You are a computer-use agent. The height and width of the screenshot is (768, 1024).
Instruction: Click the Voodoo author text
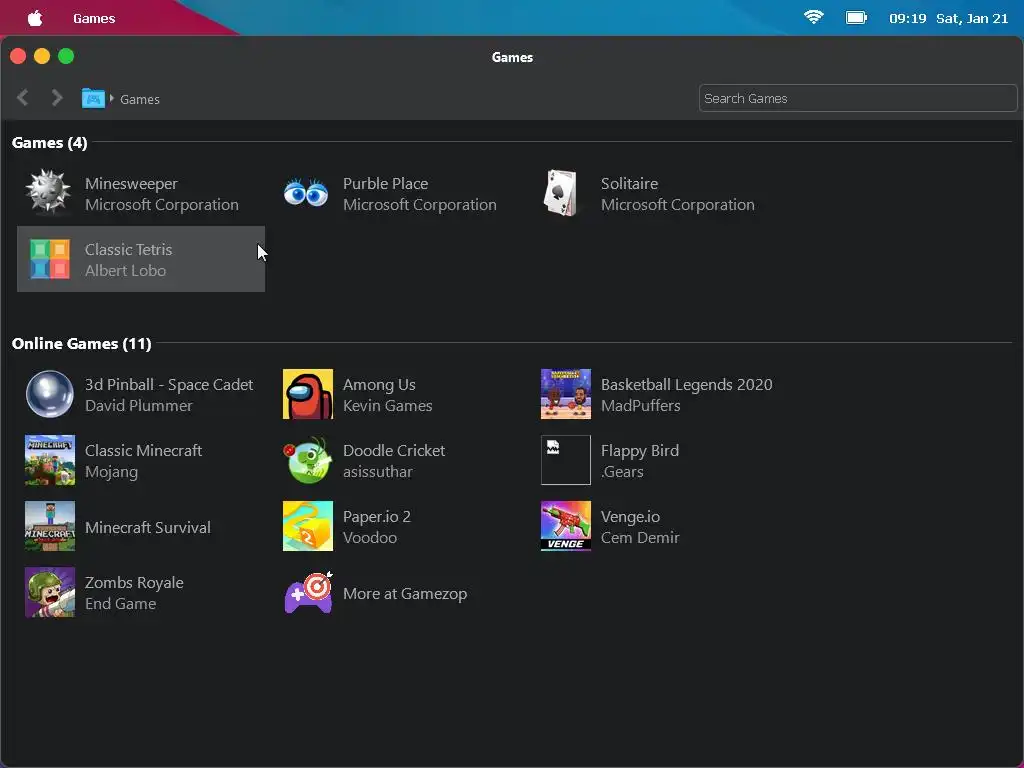pyautogui.click(x=370, y=537)
